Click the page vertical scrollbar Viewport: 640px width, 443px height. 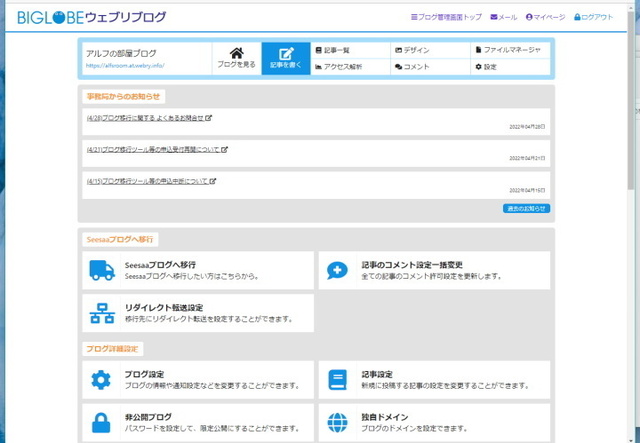pyautogui.click(x=631, y=102)
